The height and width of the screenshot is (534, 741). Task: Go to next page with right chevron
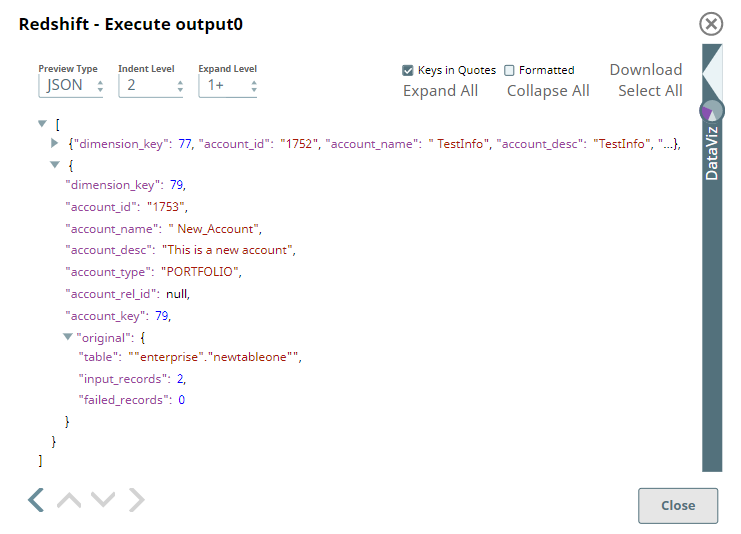coord(137,500)
